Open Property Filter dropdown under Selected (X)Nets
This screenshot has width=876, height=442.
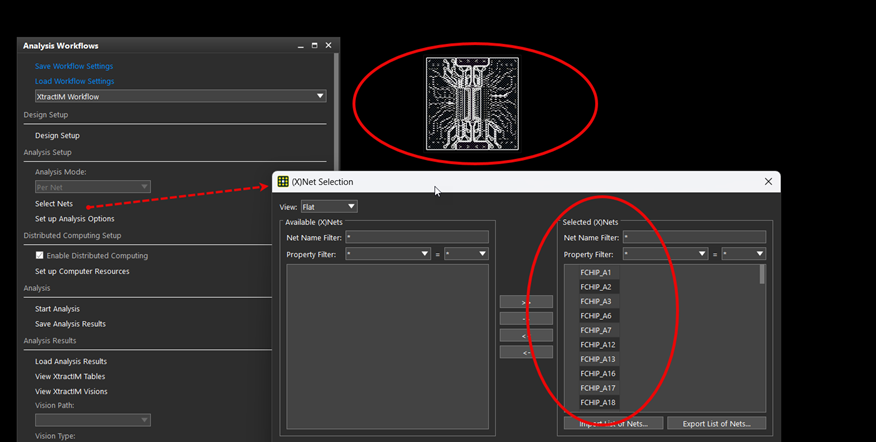click(665, 254)
